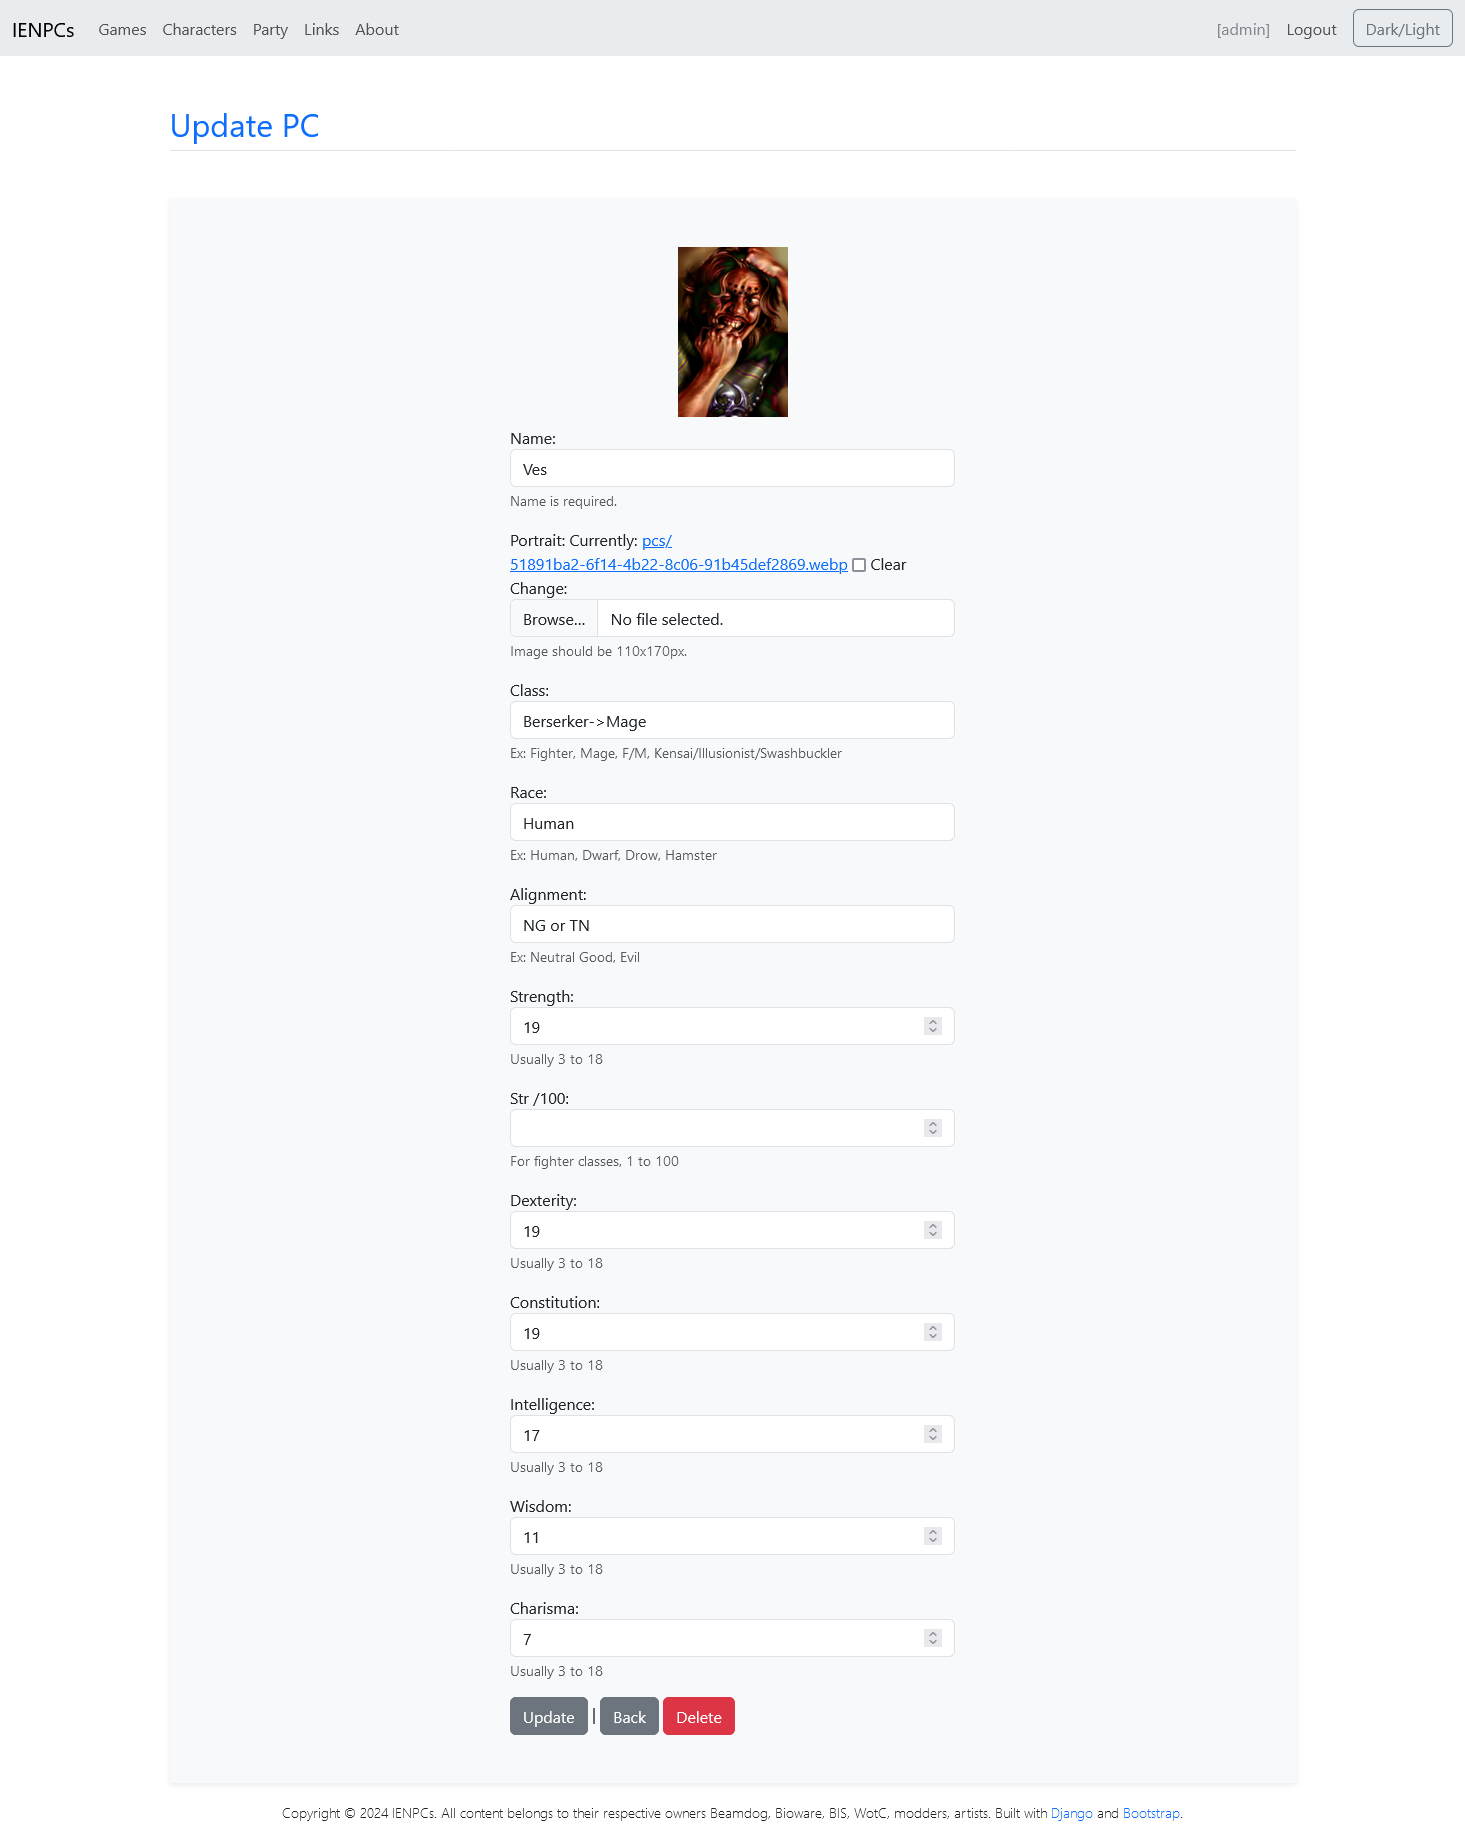Image resolution: width=1465 pixels, height=1839 pixels.
Task: Click the Charisma spinner arrows
Action: [x=932, y=1638]
